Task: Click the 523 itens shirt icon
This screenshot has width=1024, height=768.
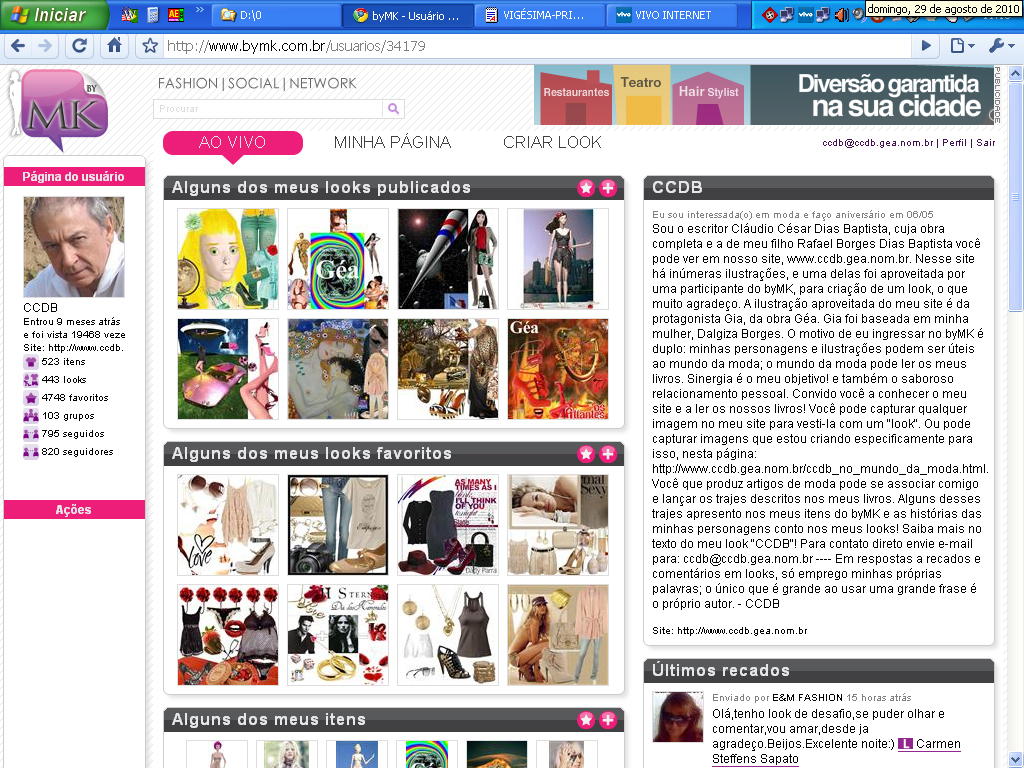Action: (x=30, y=362)
